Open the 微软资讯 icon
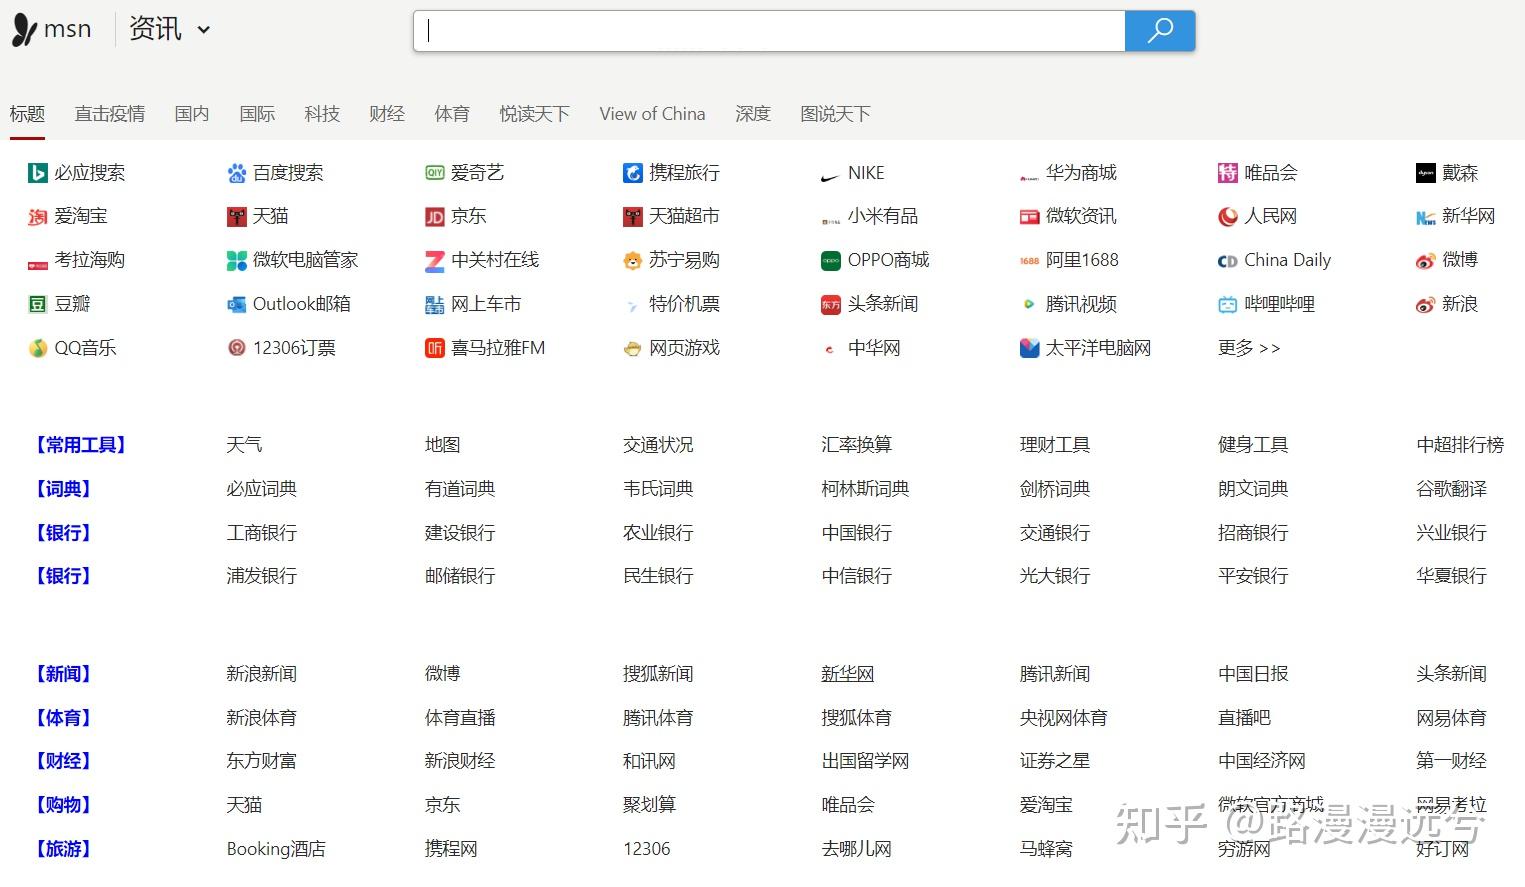The width and height of the screenshot is (1525, 887). pos(1029,217)
